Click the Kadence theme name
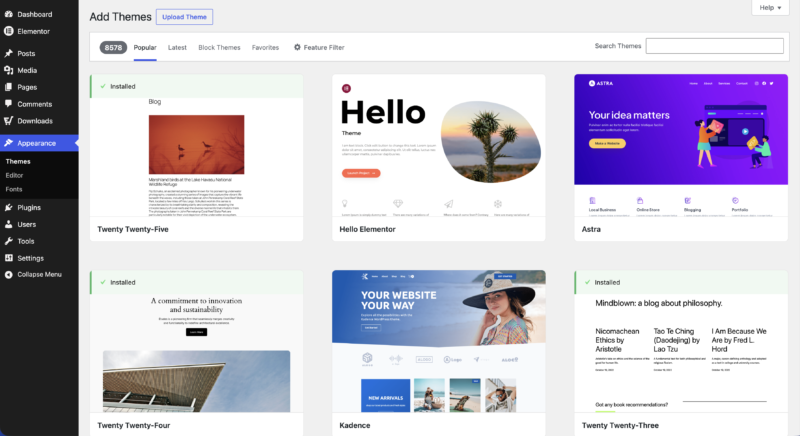 355,425
